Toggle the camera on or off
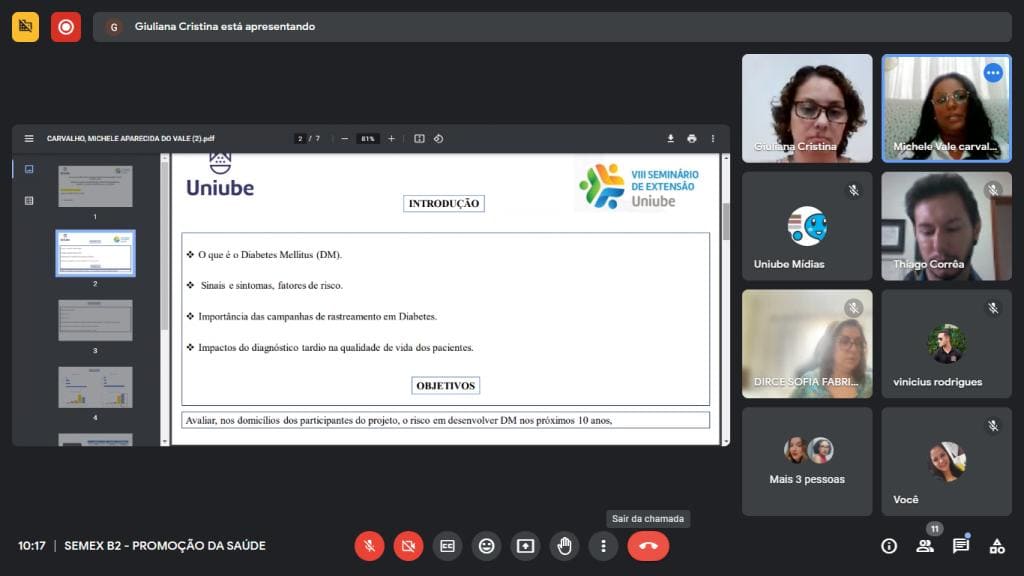Screen dimensions: 1024x576 pyautogui.click(x=408, y=546)
